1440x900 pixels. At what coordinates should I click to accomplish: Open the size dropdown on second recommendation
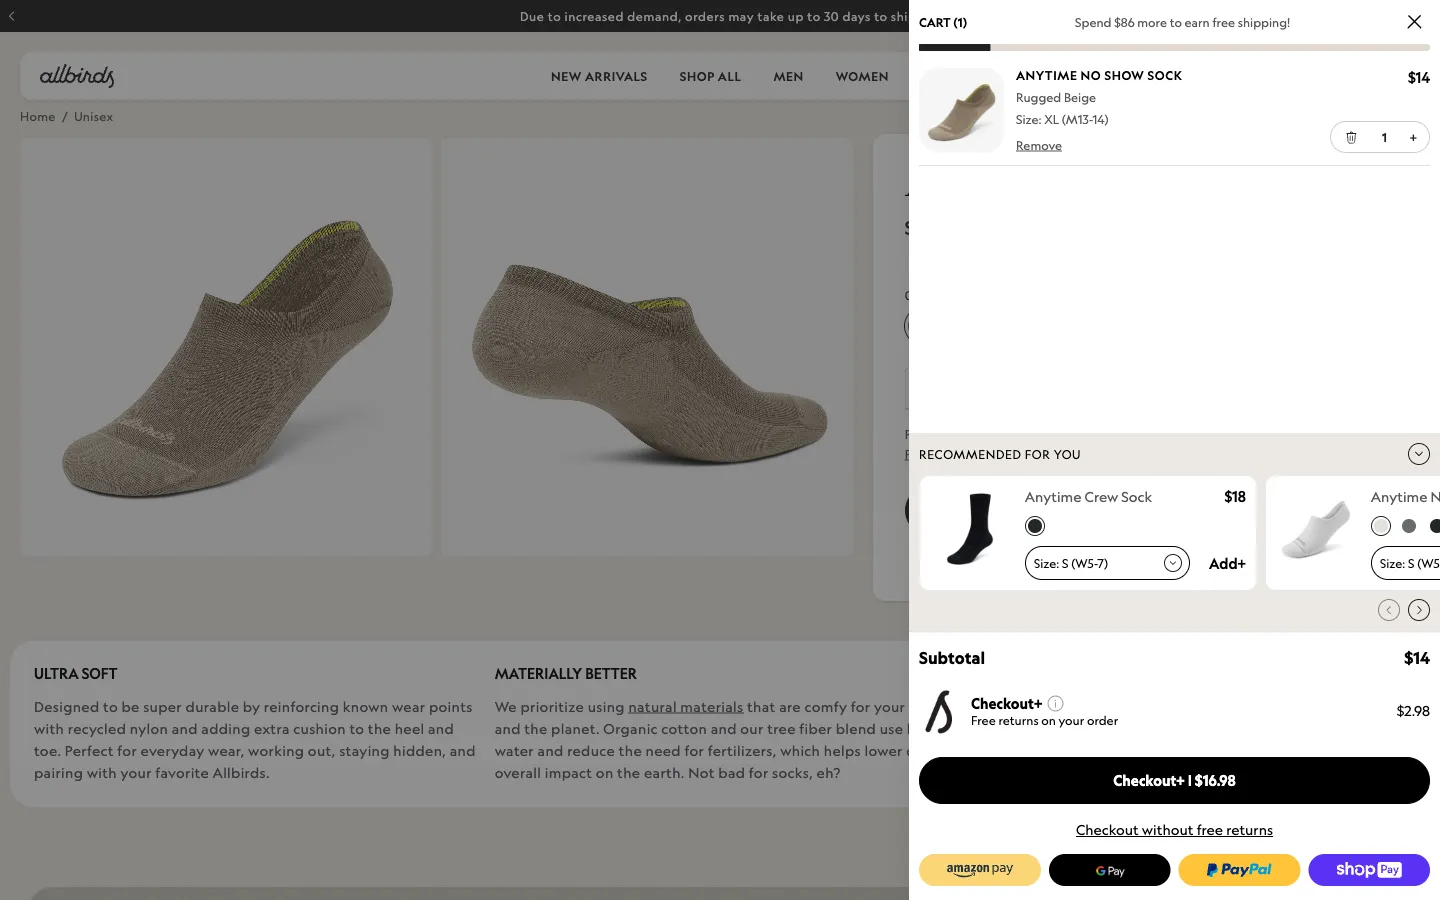click(x=1405, y=563)
